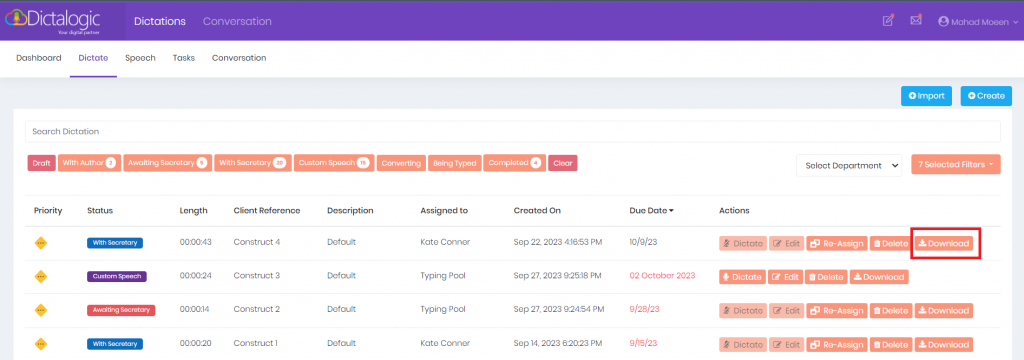Viewport: 1024px width, 360px height.
Task: Toggle the With Author filter
Action: (x=89, y=163)
